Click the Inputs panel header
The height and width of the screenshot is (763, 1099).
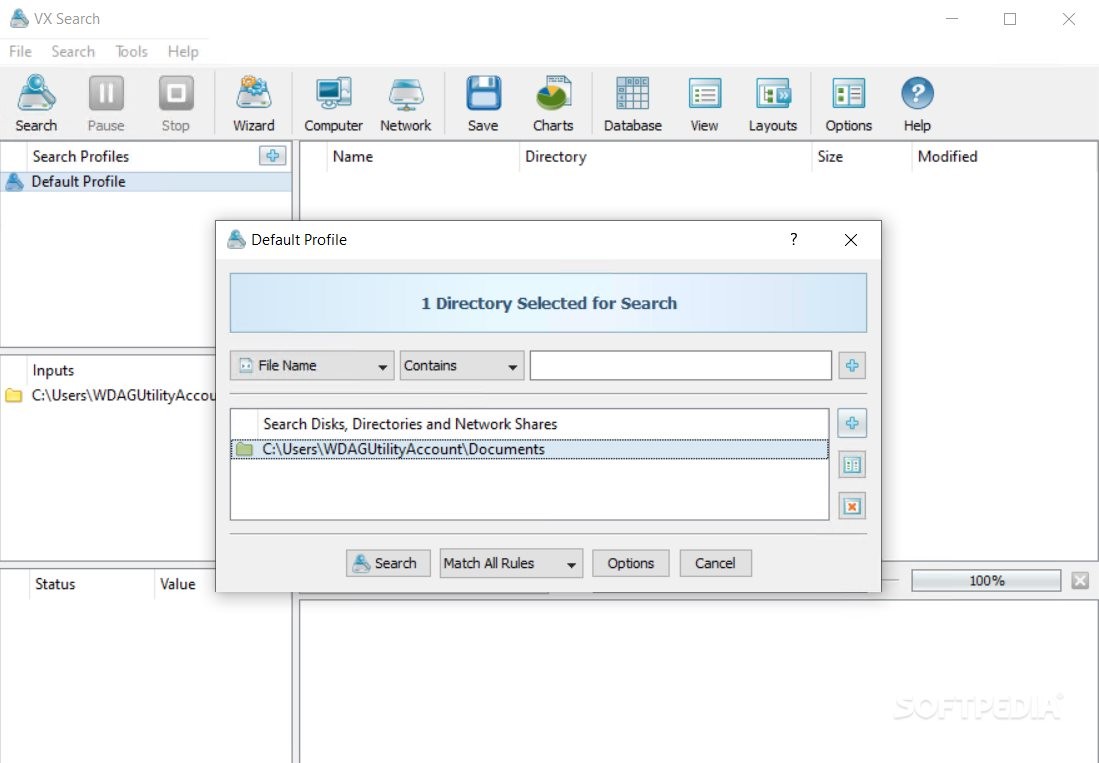click(121, 370)
